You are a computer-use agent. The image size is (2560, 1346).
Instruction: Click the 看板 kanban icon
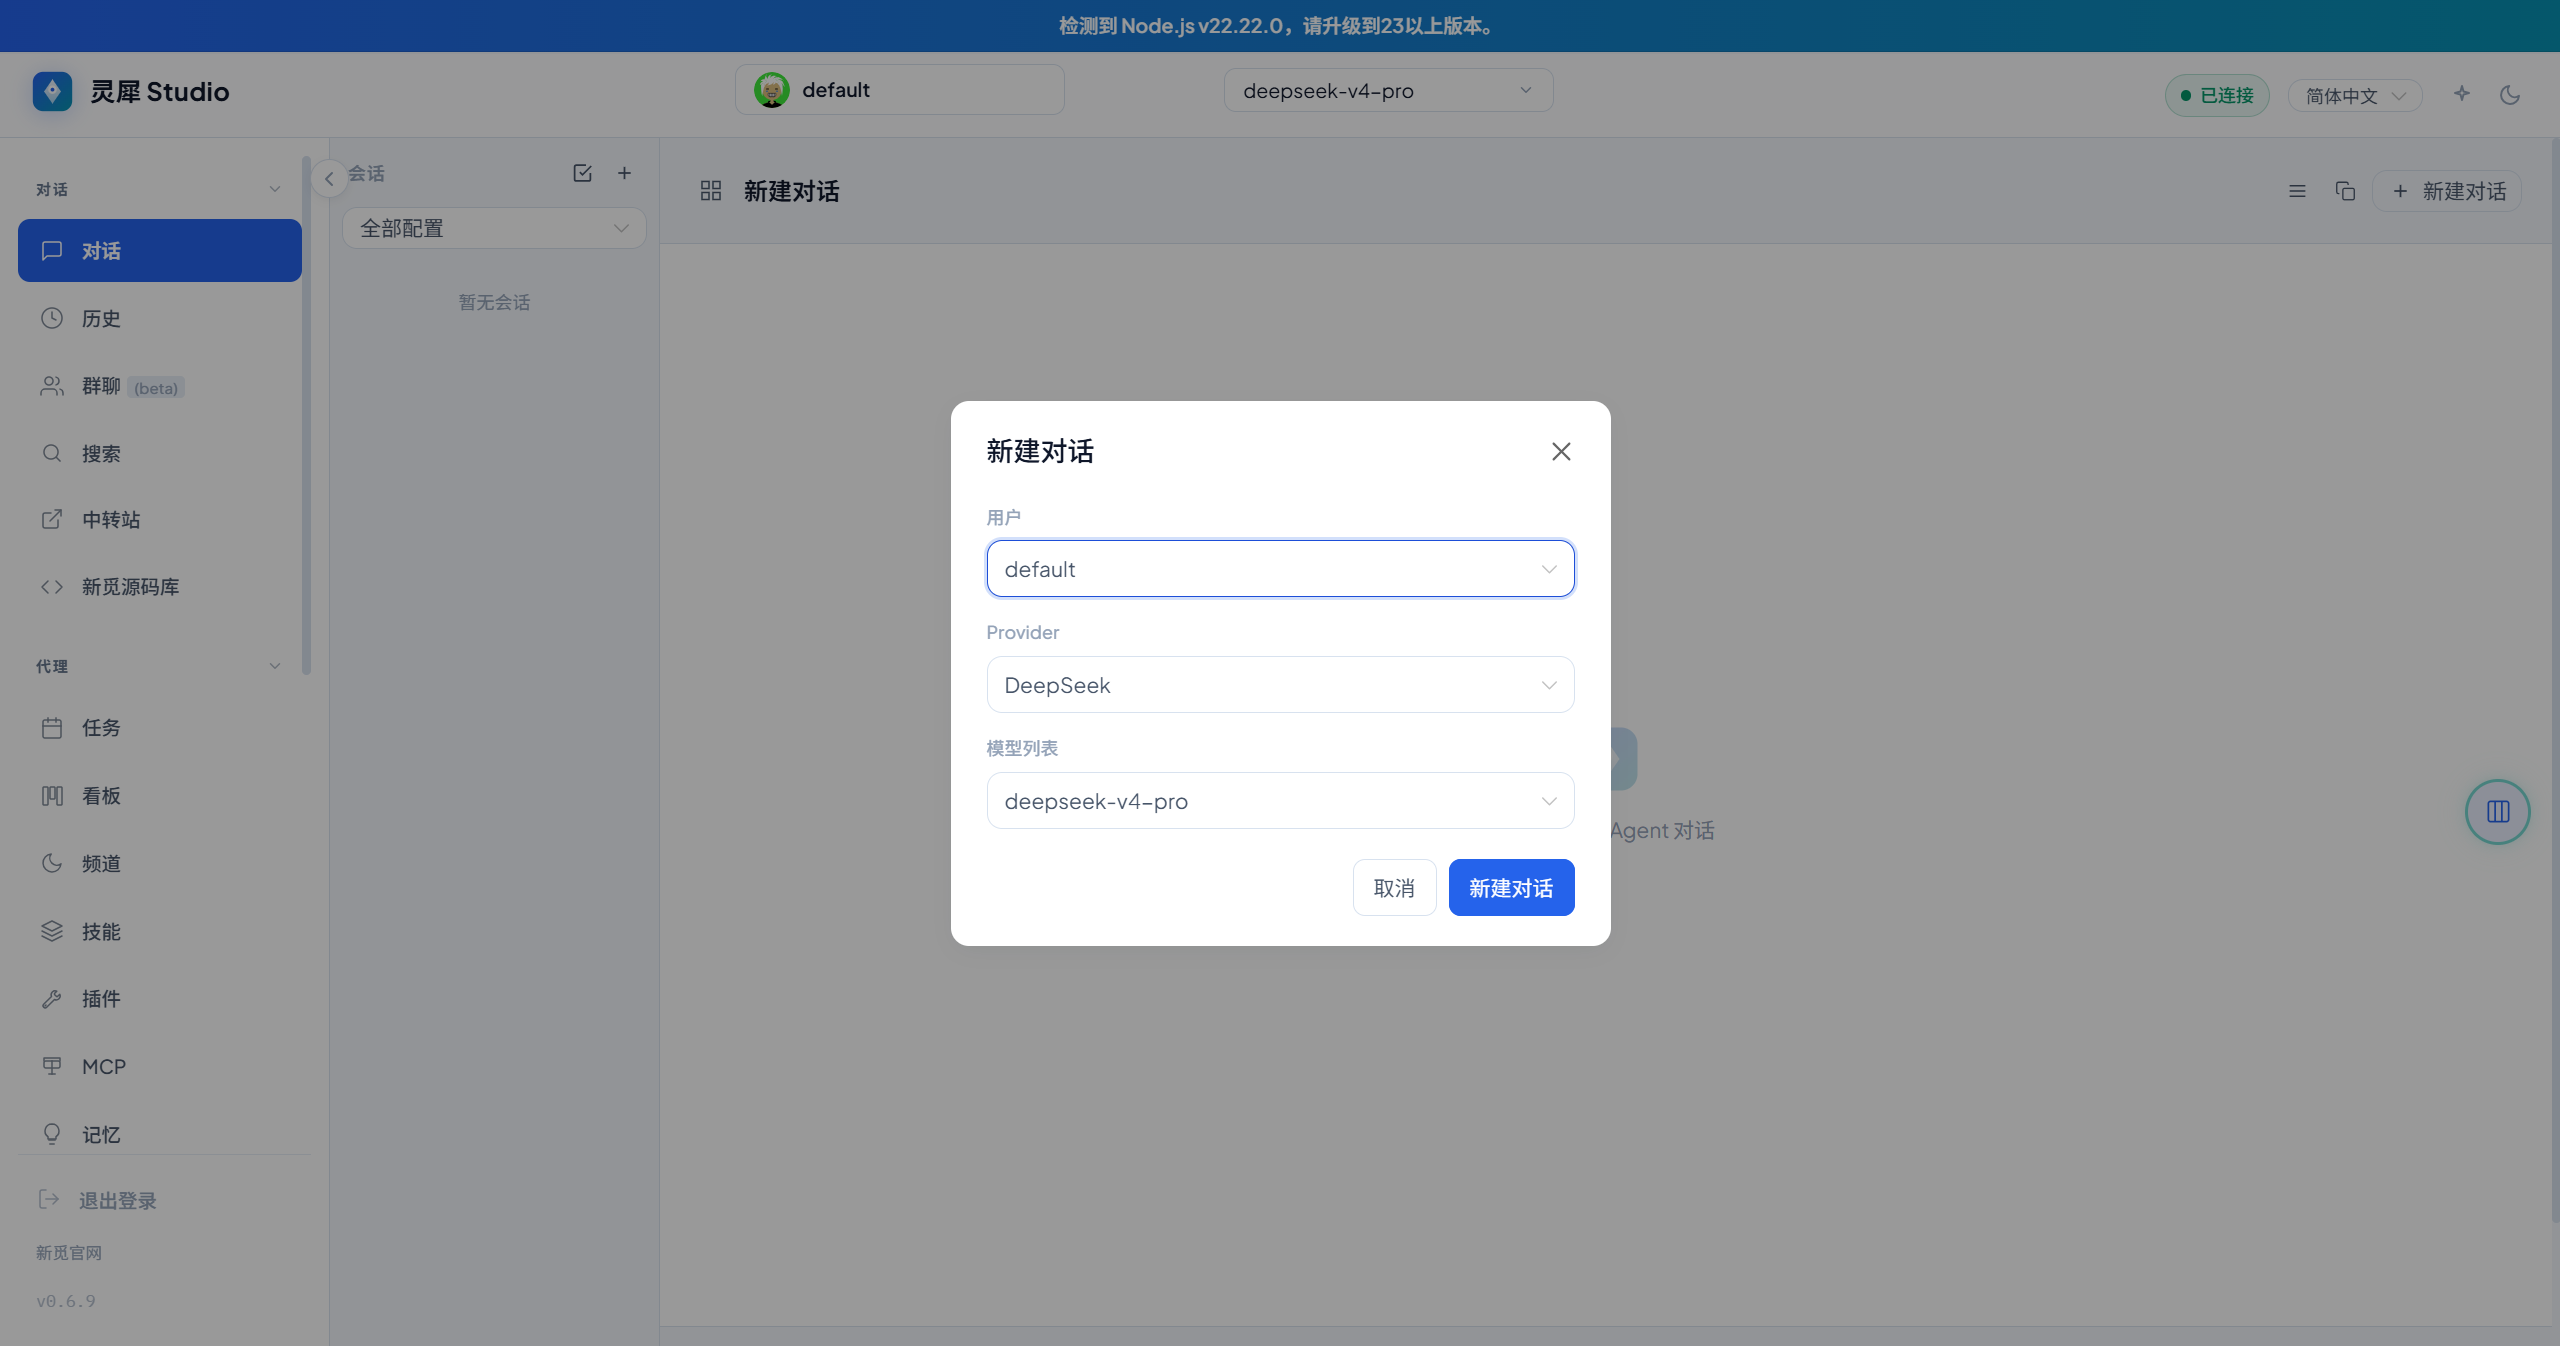tap(52, 796)
